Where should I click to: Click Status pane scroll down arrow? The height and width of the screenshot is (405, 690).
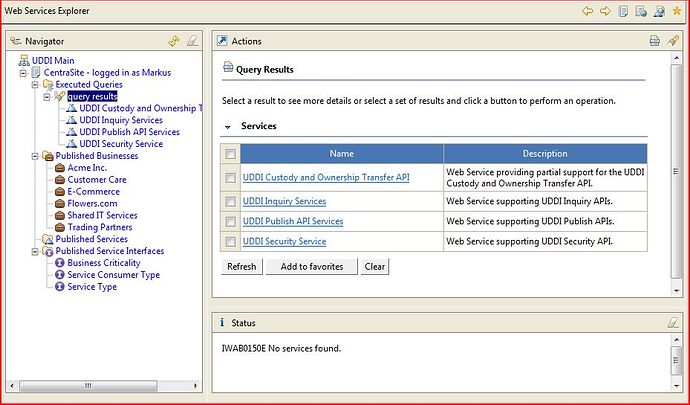[x=676, y=386]
